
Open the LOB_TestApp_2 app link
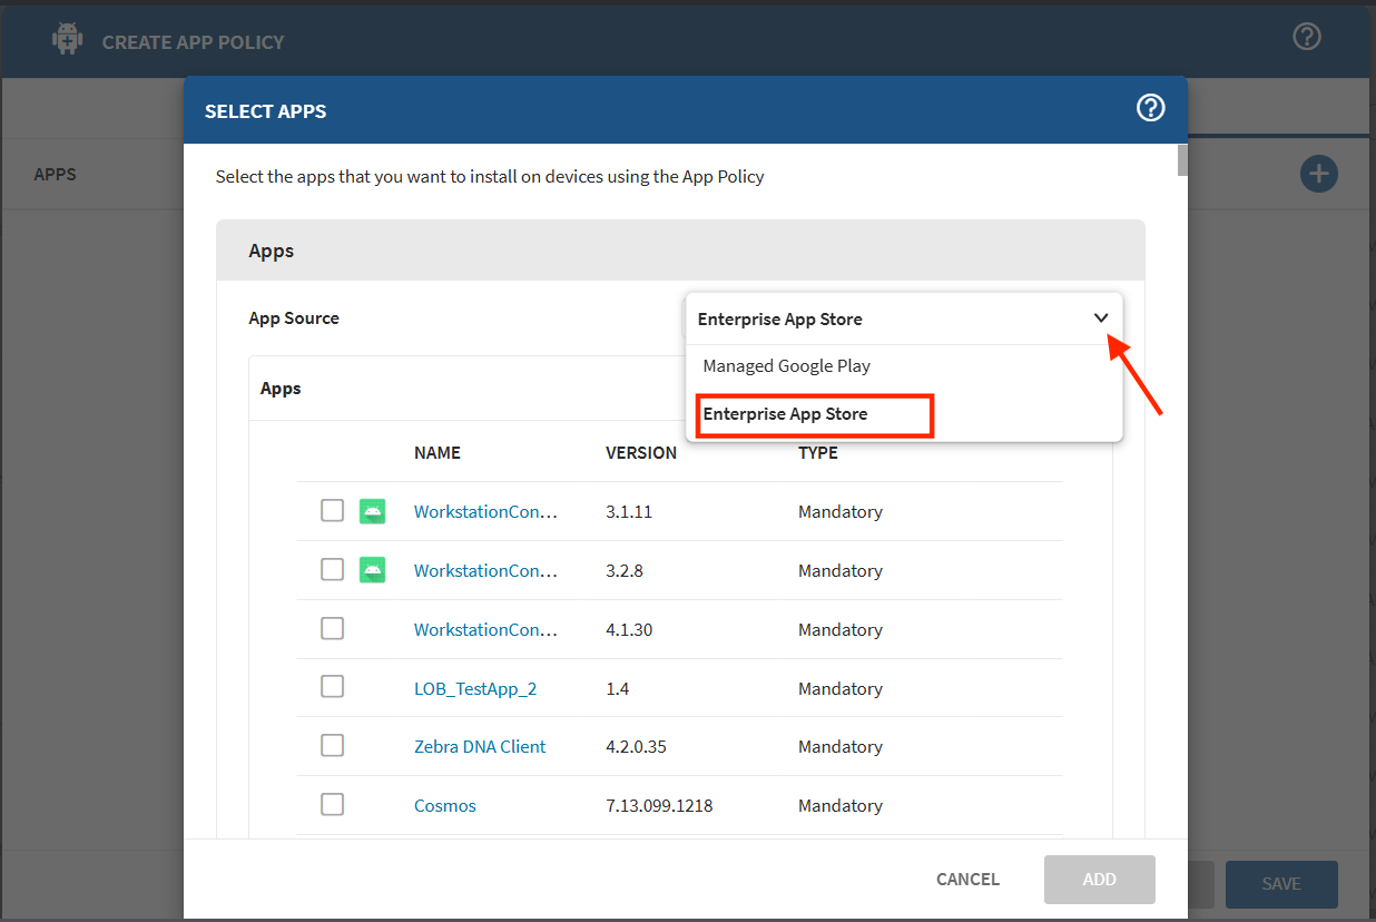point(475,689)
